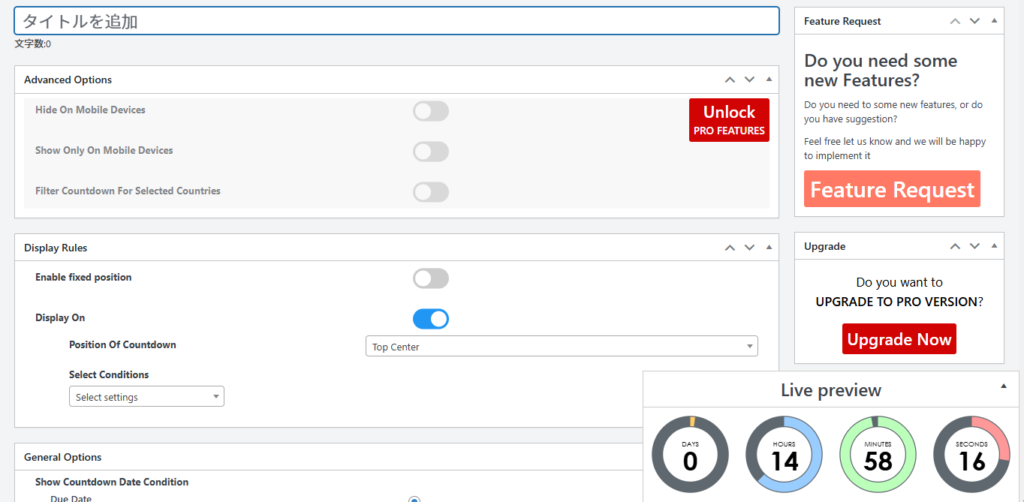This screenshot has height=502, width=1024.
Task: Select the Due Date radio button
Action: tap(414, 499)
